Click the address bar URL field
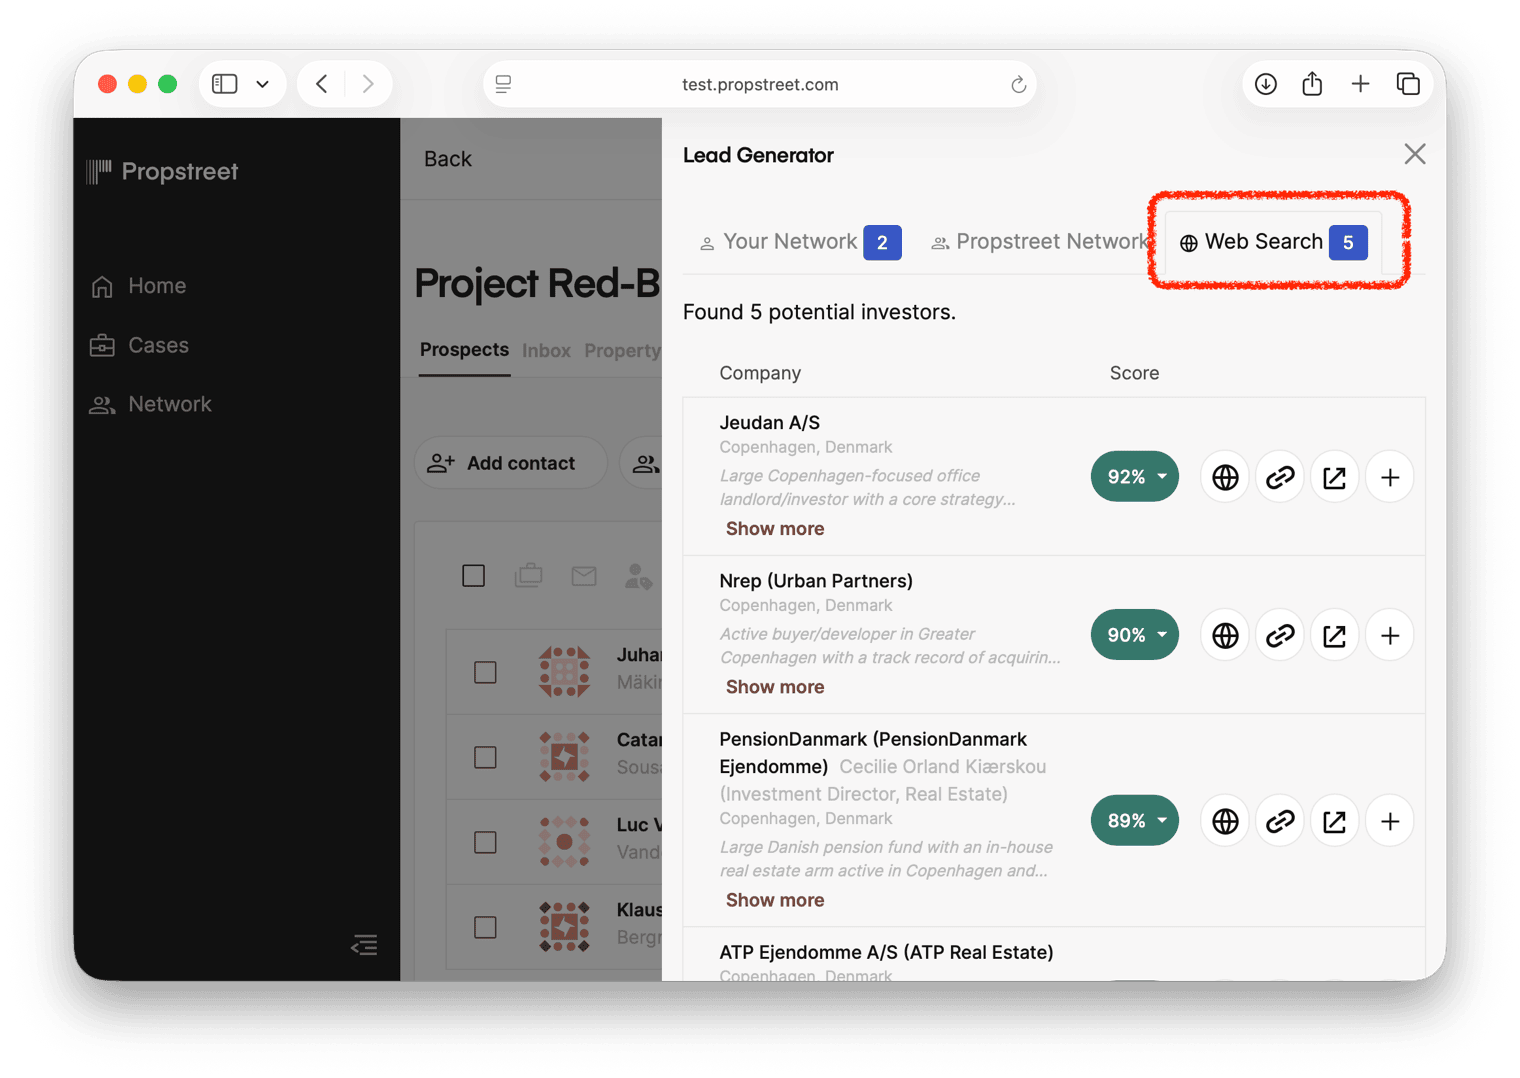The image size is (1520, 1078). 760,84
